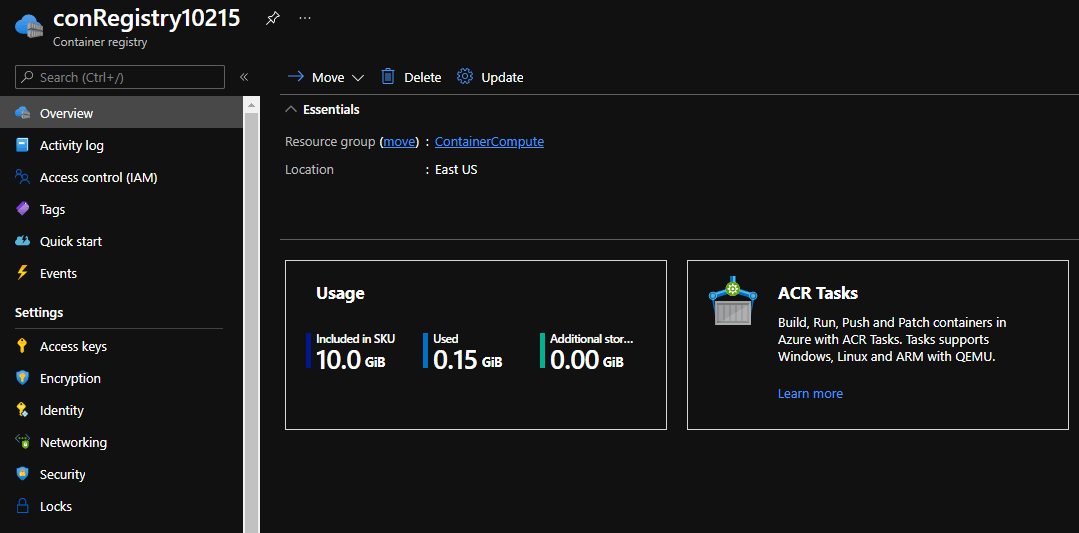The width and height of the screenshot is (1079, 533).
Task: Open Access control (IAM) page
Action: coord(98,177)
